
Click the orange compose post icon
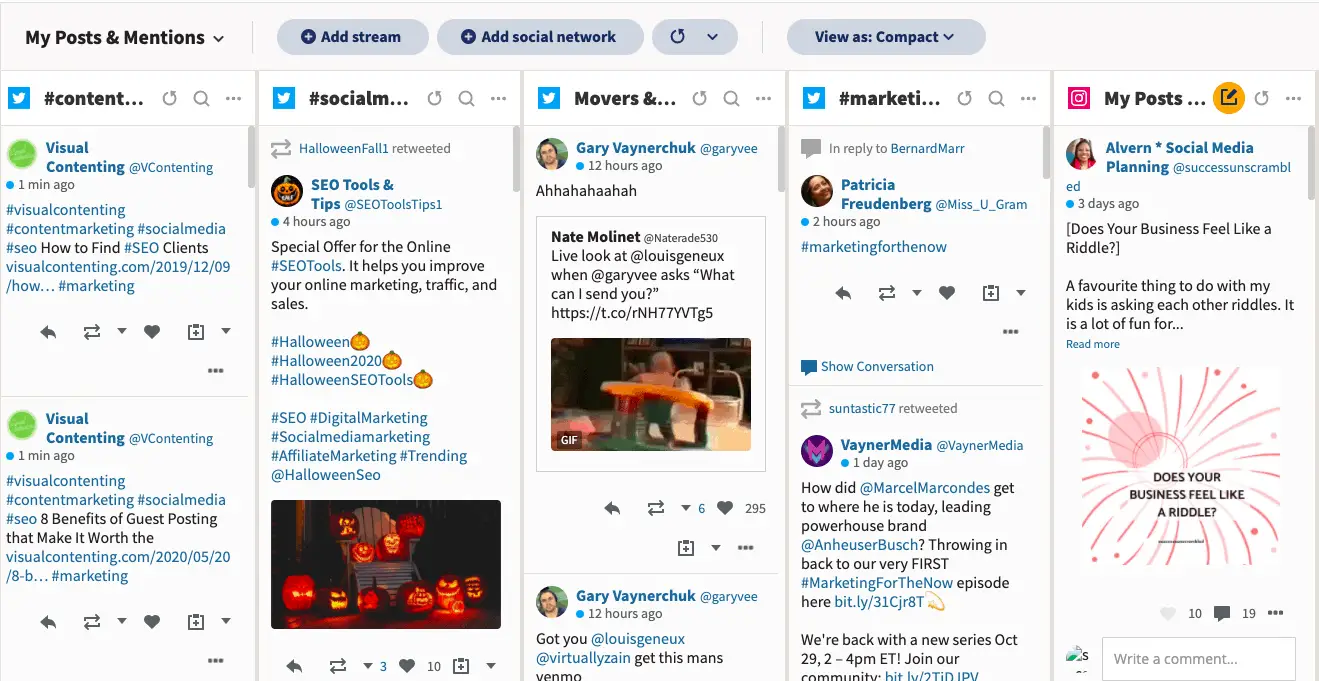pyautogui.click(x=1229, y=98)
